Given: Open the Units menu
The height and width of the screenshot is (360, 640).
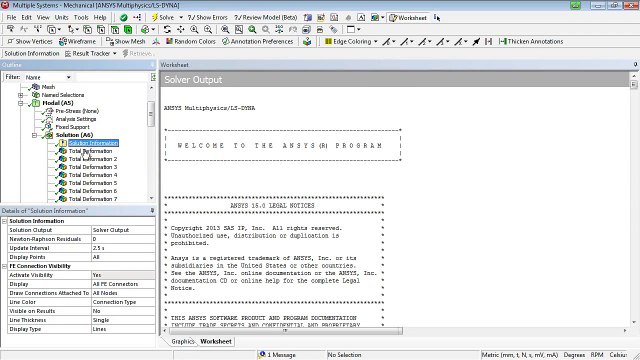Looking at the screenshot, I should coord(61,18).
